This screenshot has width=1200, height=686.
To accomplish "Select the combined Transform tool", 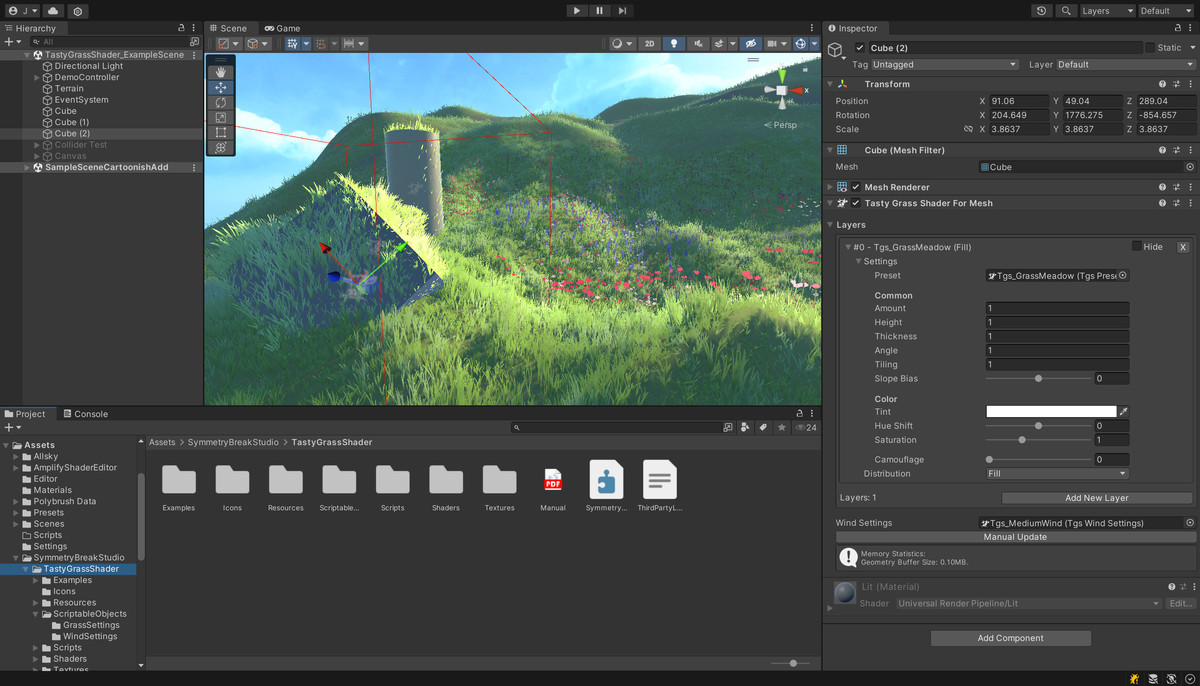I will [x=221, y=147].
